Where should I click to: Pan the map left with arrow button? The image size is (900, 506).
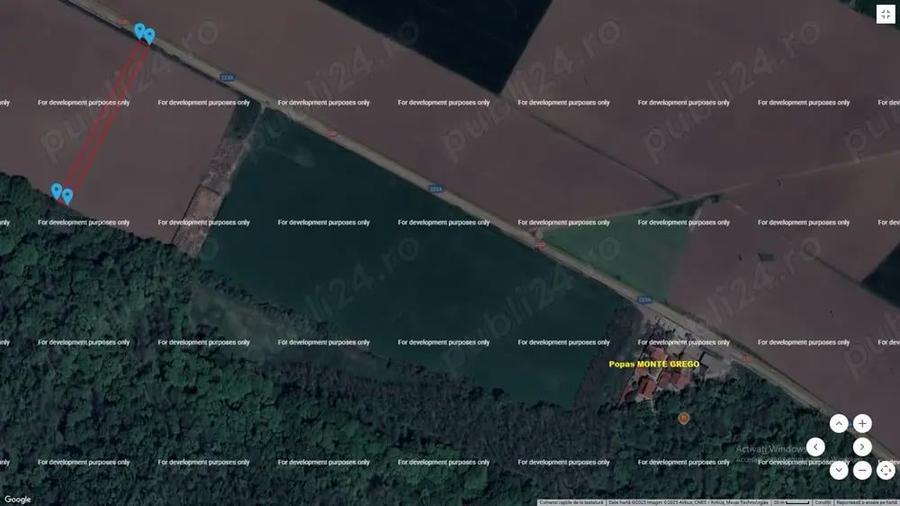pyautogui.click(x=816, y=447)
